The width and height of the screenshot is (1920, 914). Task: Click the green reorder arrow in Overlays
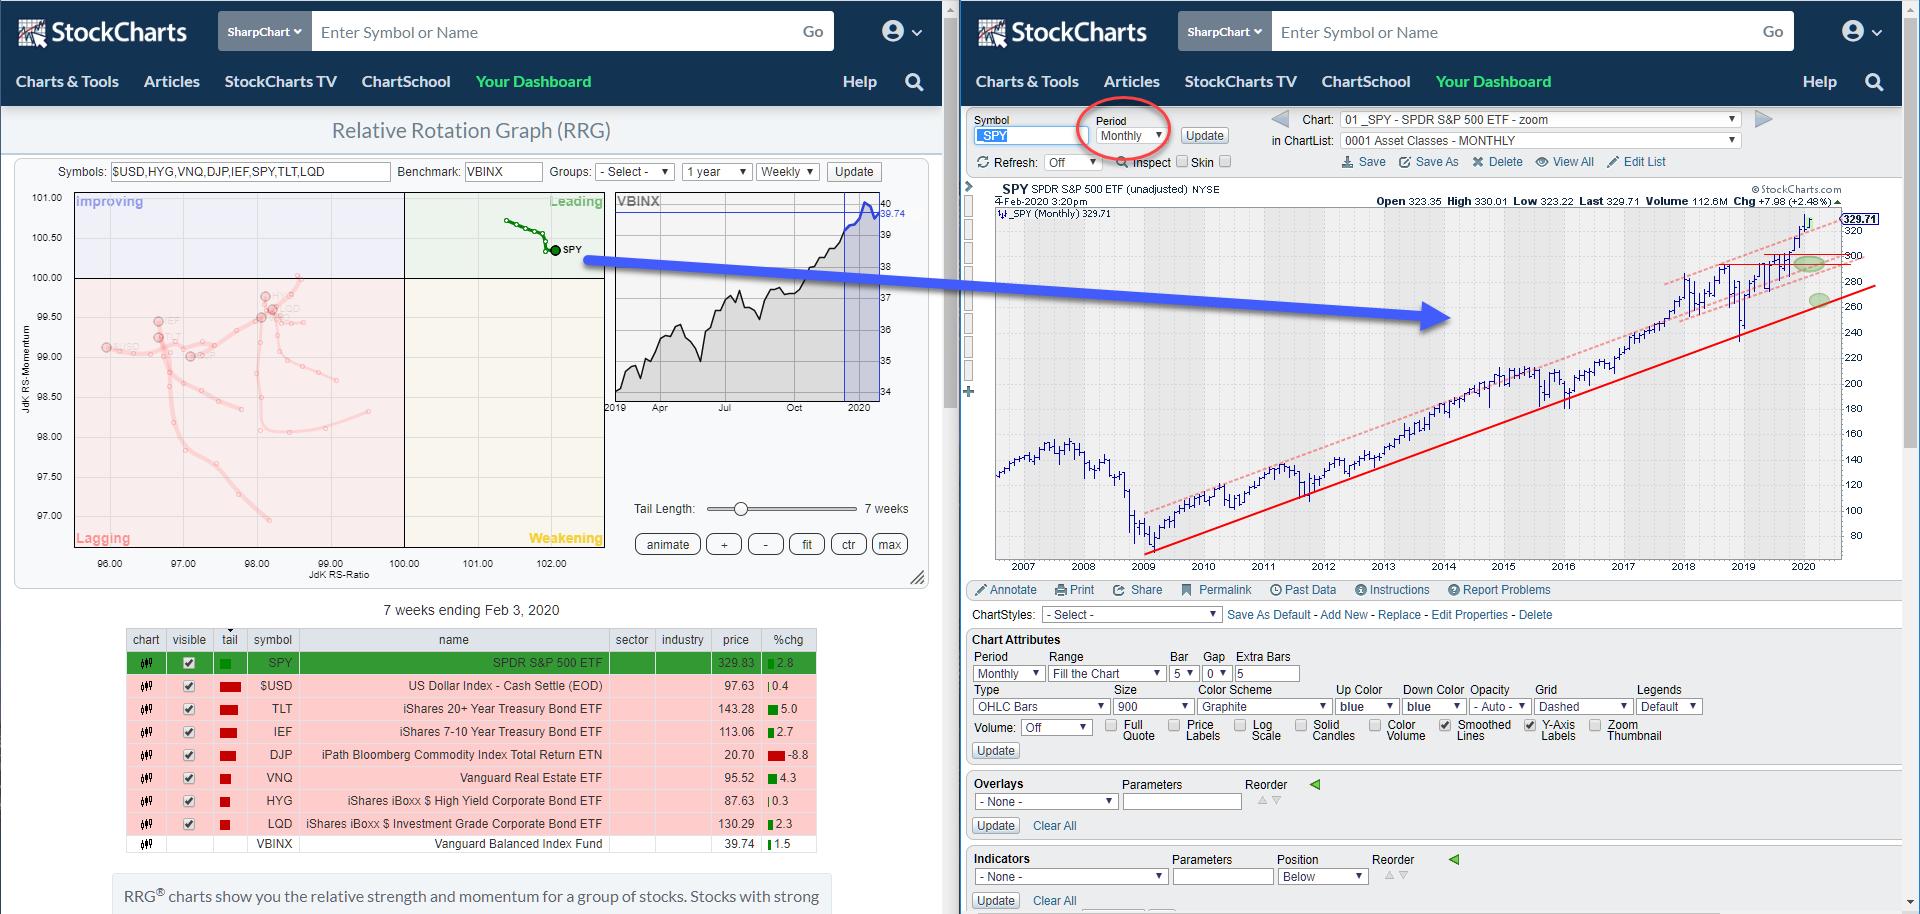coord(1315,785)
